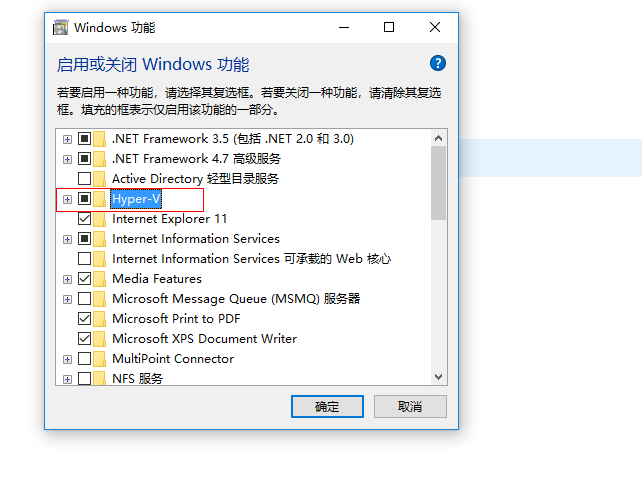Click the 确定 button
This screenshot has width=642, height=498.
(327, 406)
